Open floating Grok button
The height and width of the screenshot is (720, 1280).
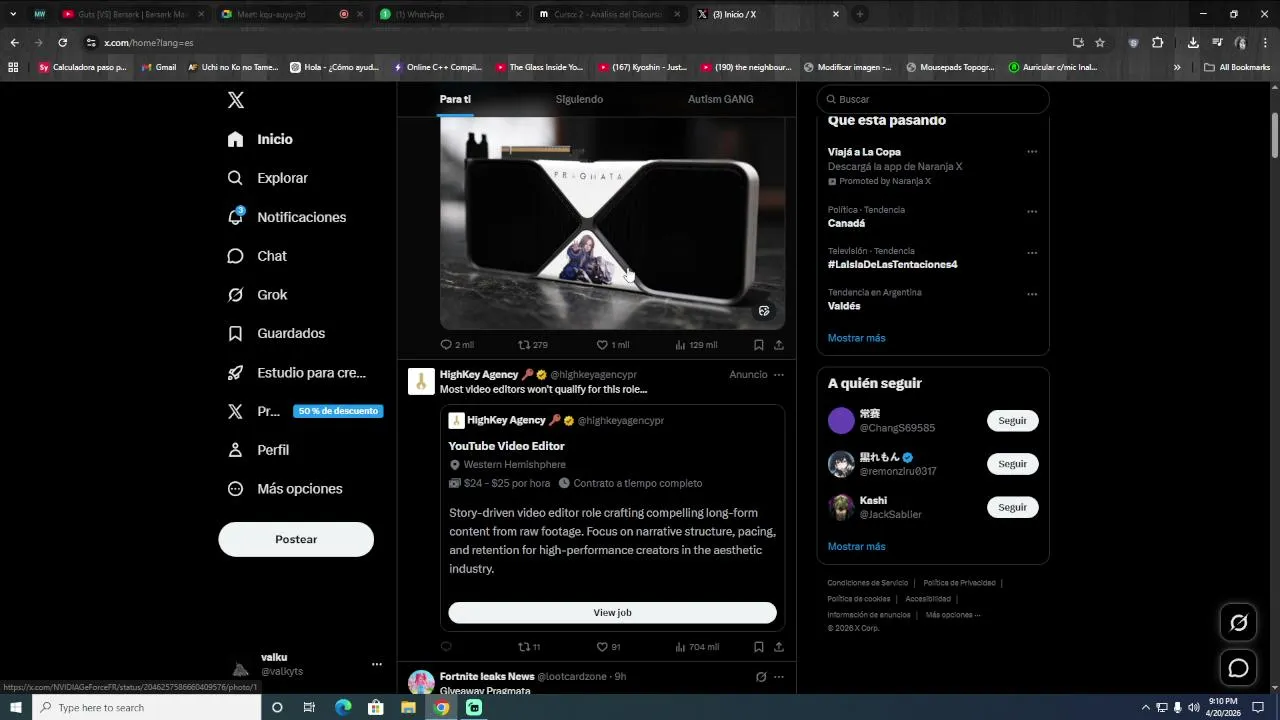click(x=1238, y=623)
